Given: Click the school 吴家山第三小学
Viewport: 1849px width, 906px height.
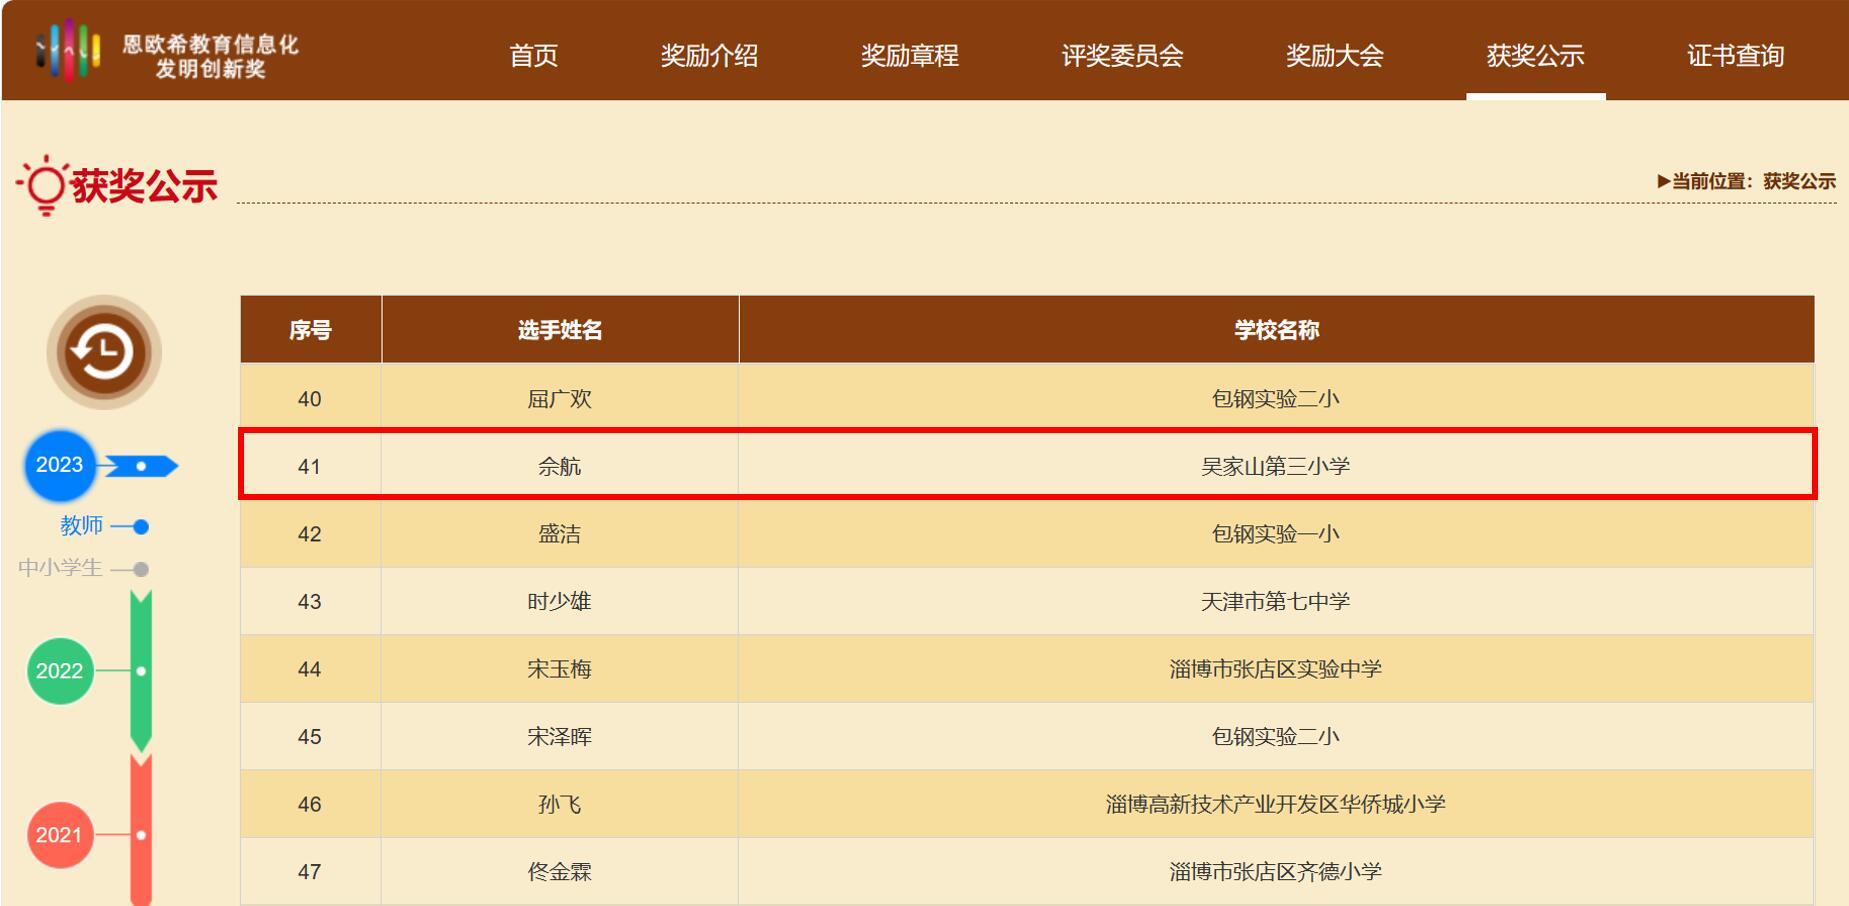Looking at the screenshot, I should tap(1276, 466).
